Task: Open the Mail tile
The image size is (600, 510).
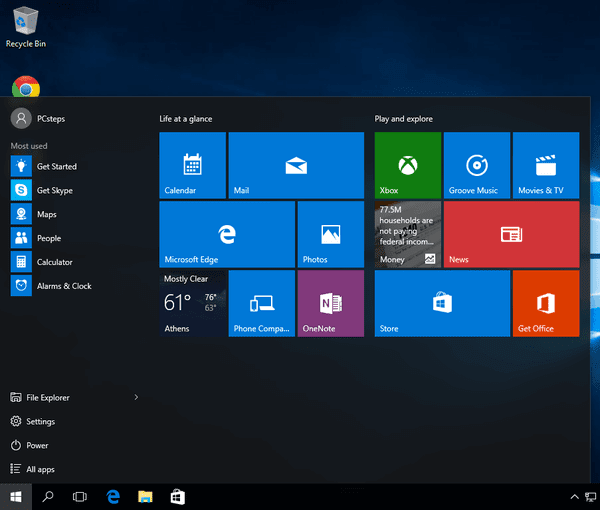Action: coord(296,165)
